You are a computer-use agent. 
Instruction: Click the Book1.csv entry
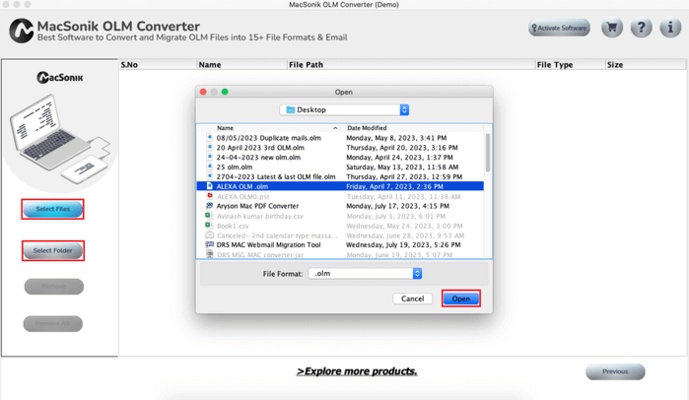pyautogui.click(x=232, y=225)
